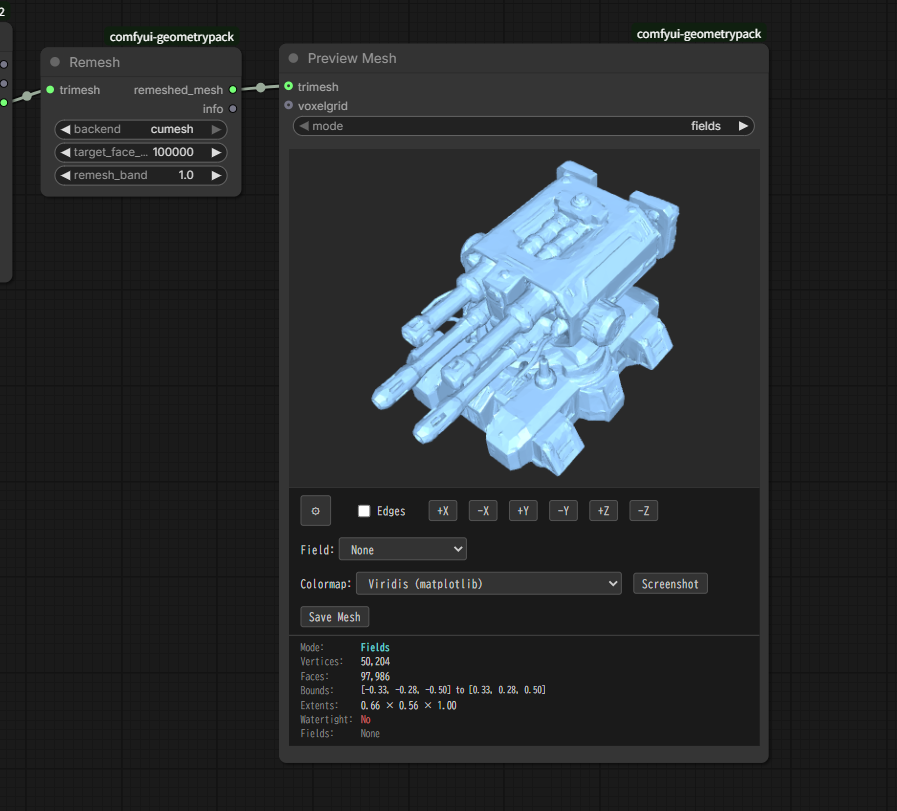This screenshot has height=811, width=897.
Task: Click the gear settings icon in viewer
Action: pyautogui.click(x=315, y=511)
